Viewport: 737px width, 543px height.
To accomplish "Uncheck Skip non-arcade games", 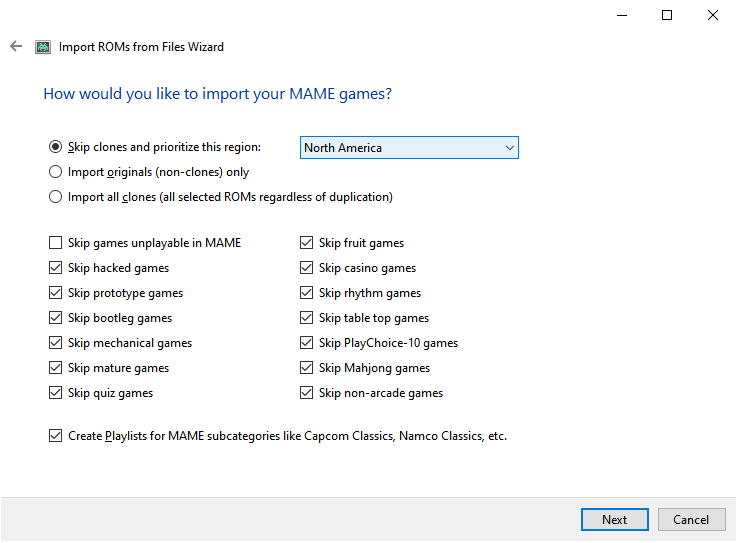I will pyautogui.click(x=306, y=392).
